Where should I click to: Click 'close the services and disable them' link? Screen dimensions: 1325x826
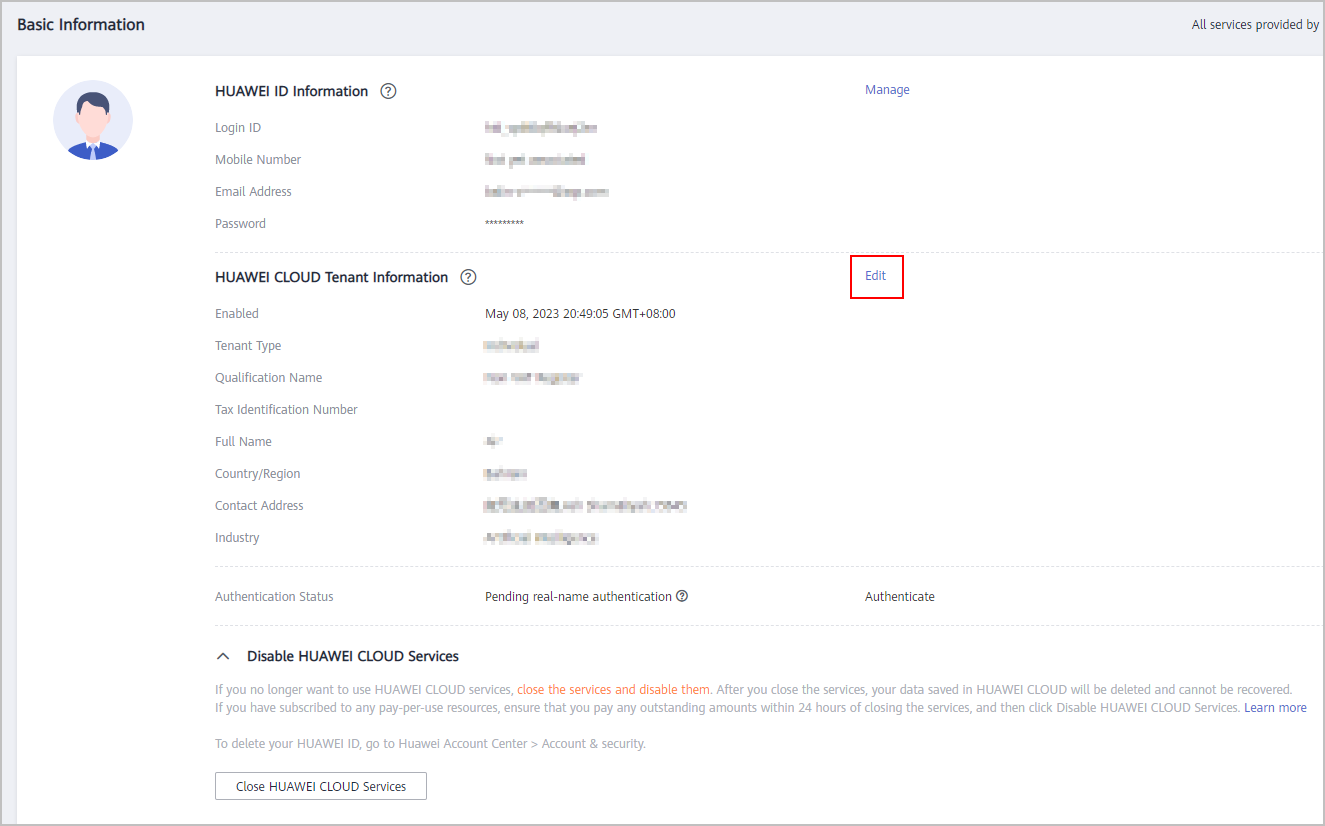(614, 690)
